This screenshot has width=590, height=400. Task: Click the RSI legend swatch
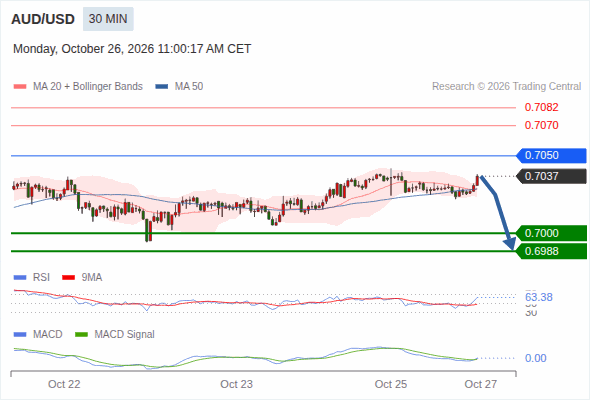tap(20, 278)
